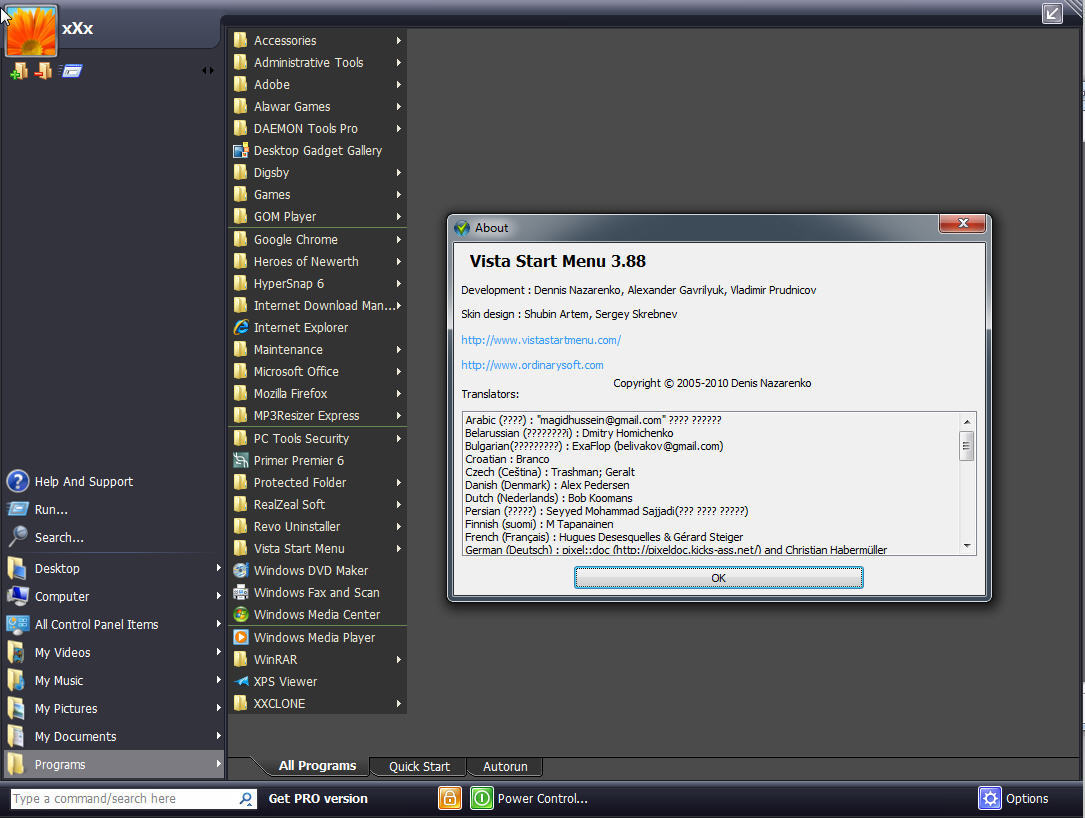Click the Run... icon

coord(18,509)
